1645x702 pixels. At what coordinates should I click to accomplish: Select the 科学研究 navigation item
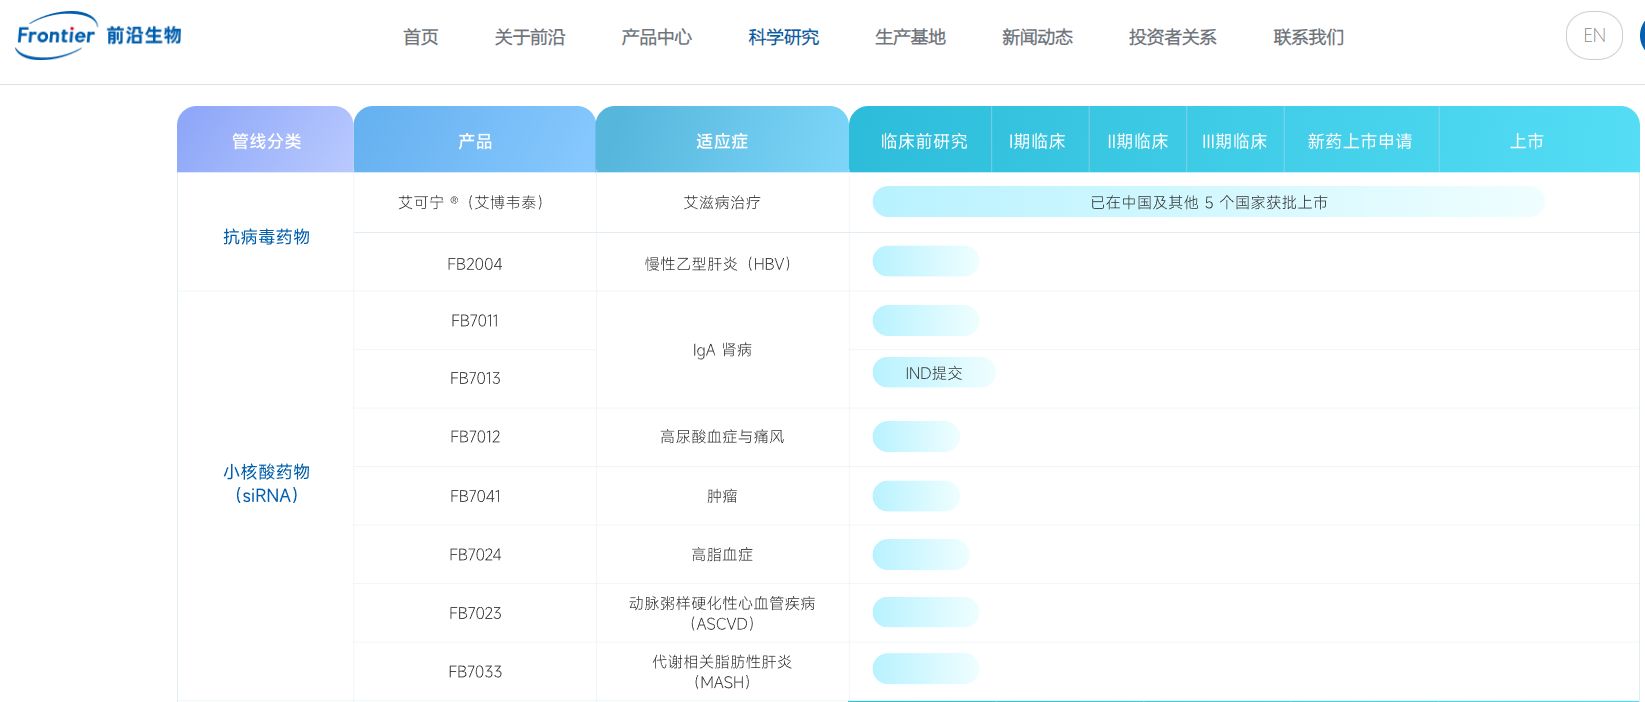(783, 37)
